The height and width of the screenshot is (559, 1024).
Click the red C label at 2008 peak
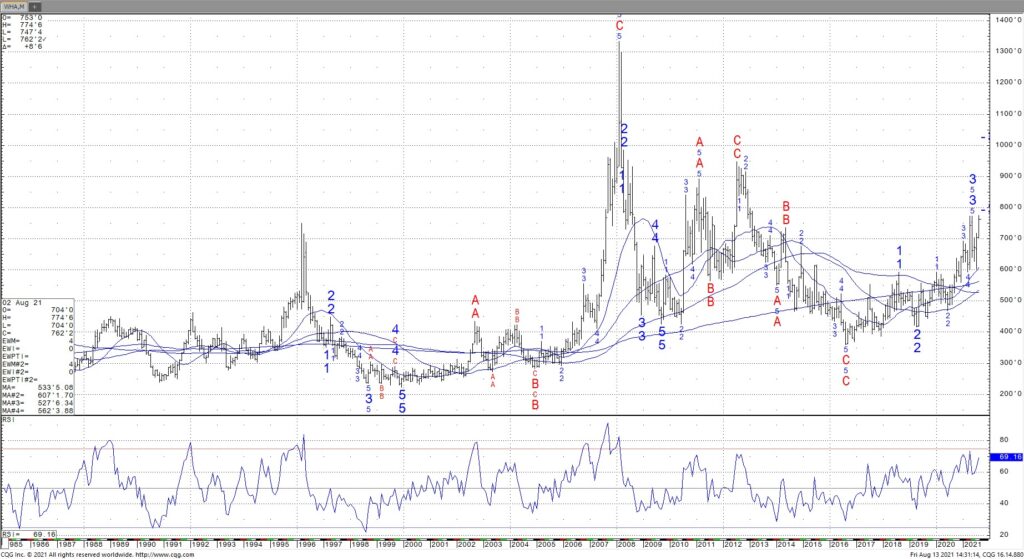619,25
